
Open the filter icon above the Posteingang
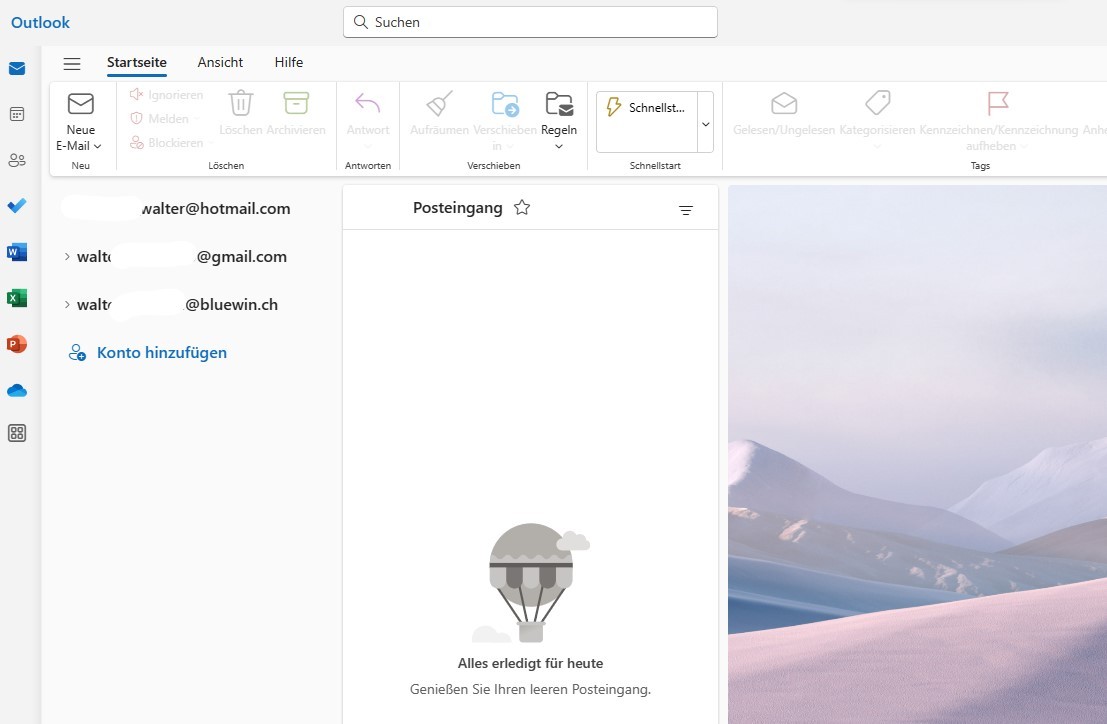[686, 210]
